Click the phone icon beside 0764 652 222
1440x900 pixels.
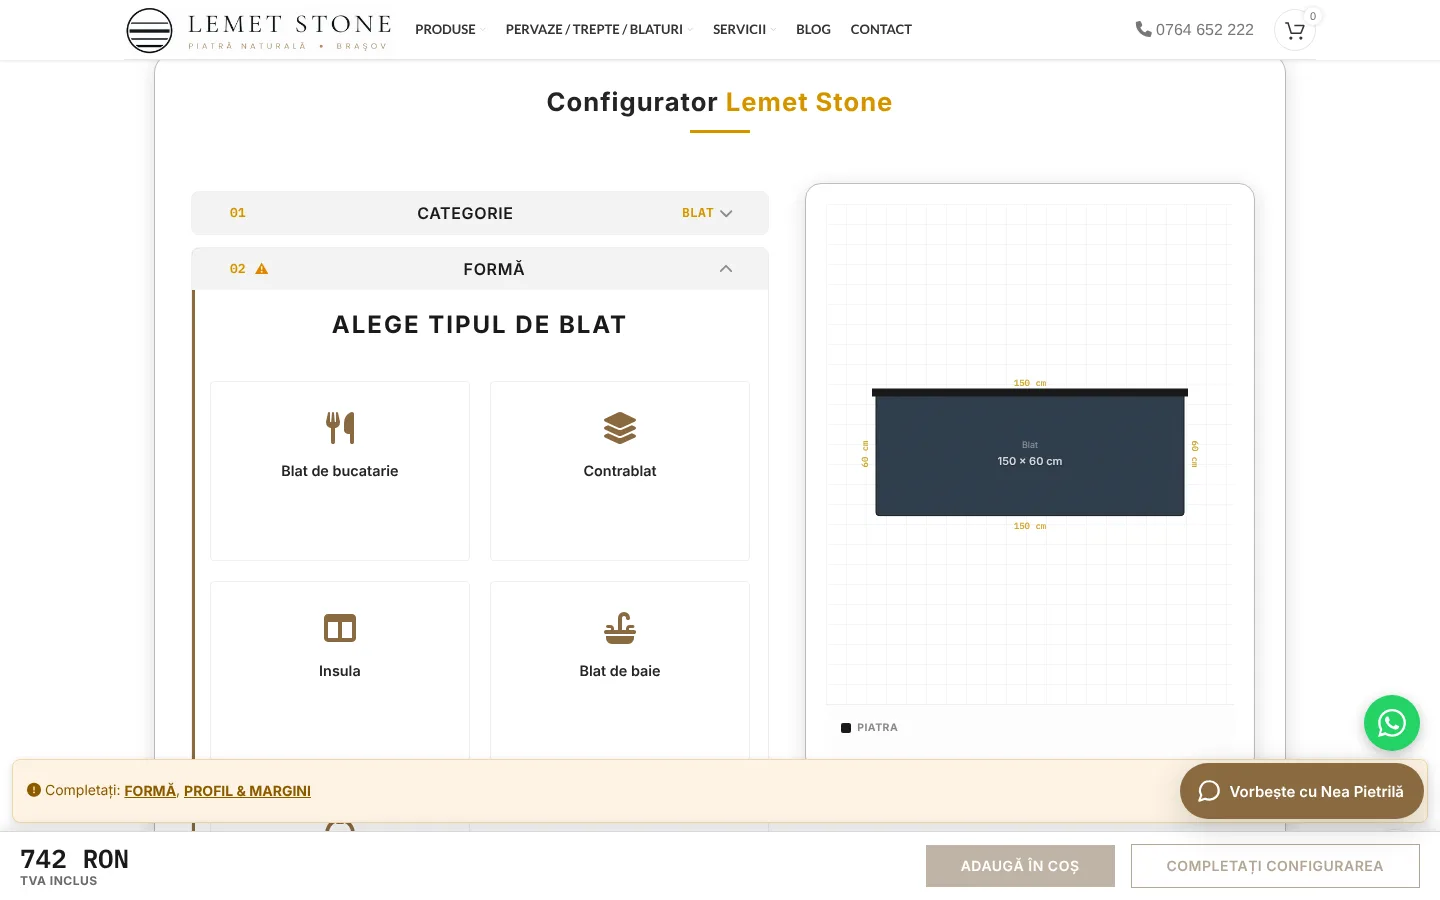(x=1143, y=29)
